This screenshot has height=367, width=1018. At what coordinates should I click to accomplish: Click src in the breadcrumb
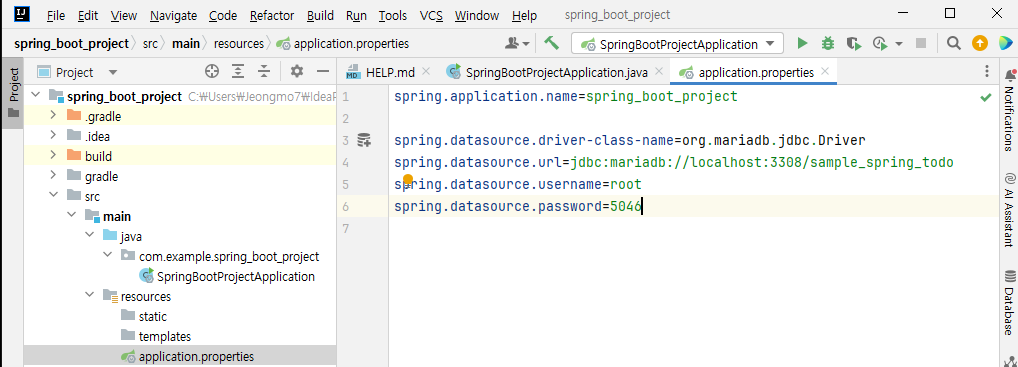(150, 44)
